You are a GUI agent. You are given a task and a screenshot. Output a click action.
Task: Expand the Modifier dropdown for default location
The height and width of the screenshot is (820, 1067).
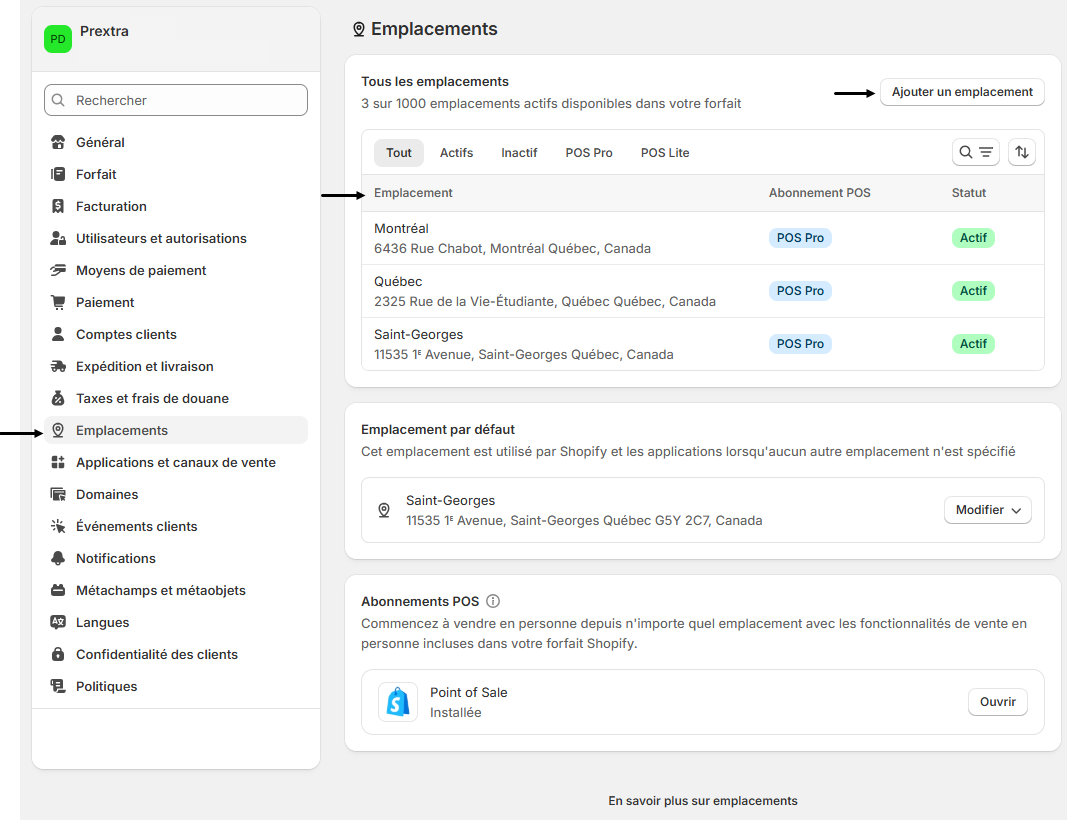tap(987, 510)
